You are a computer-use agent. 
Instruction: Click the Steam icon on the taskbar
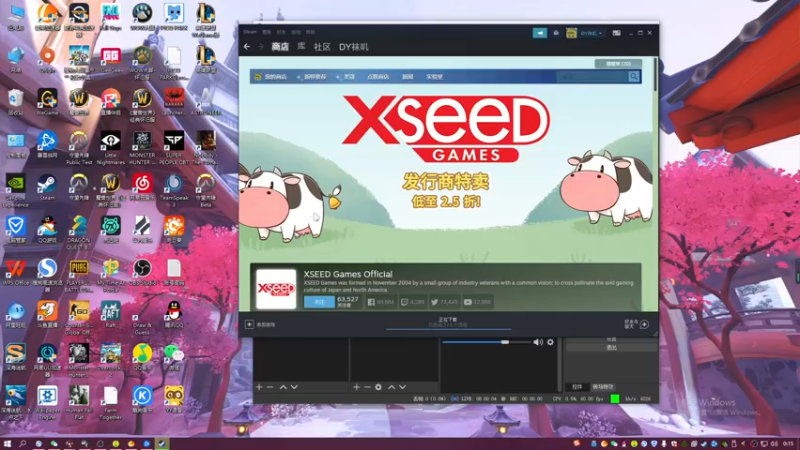(x=162, y=444)
